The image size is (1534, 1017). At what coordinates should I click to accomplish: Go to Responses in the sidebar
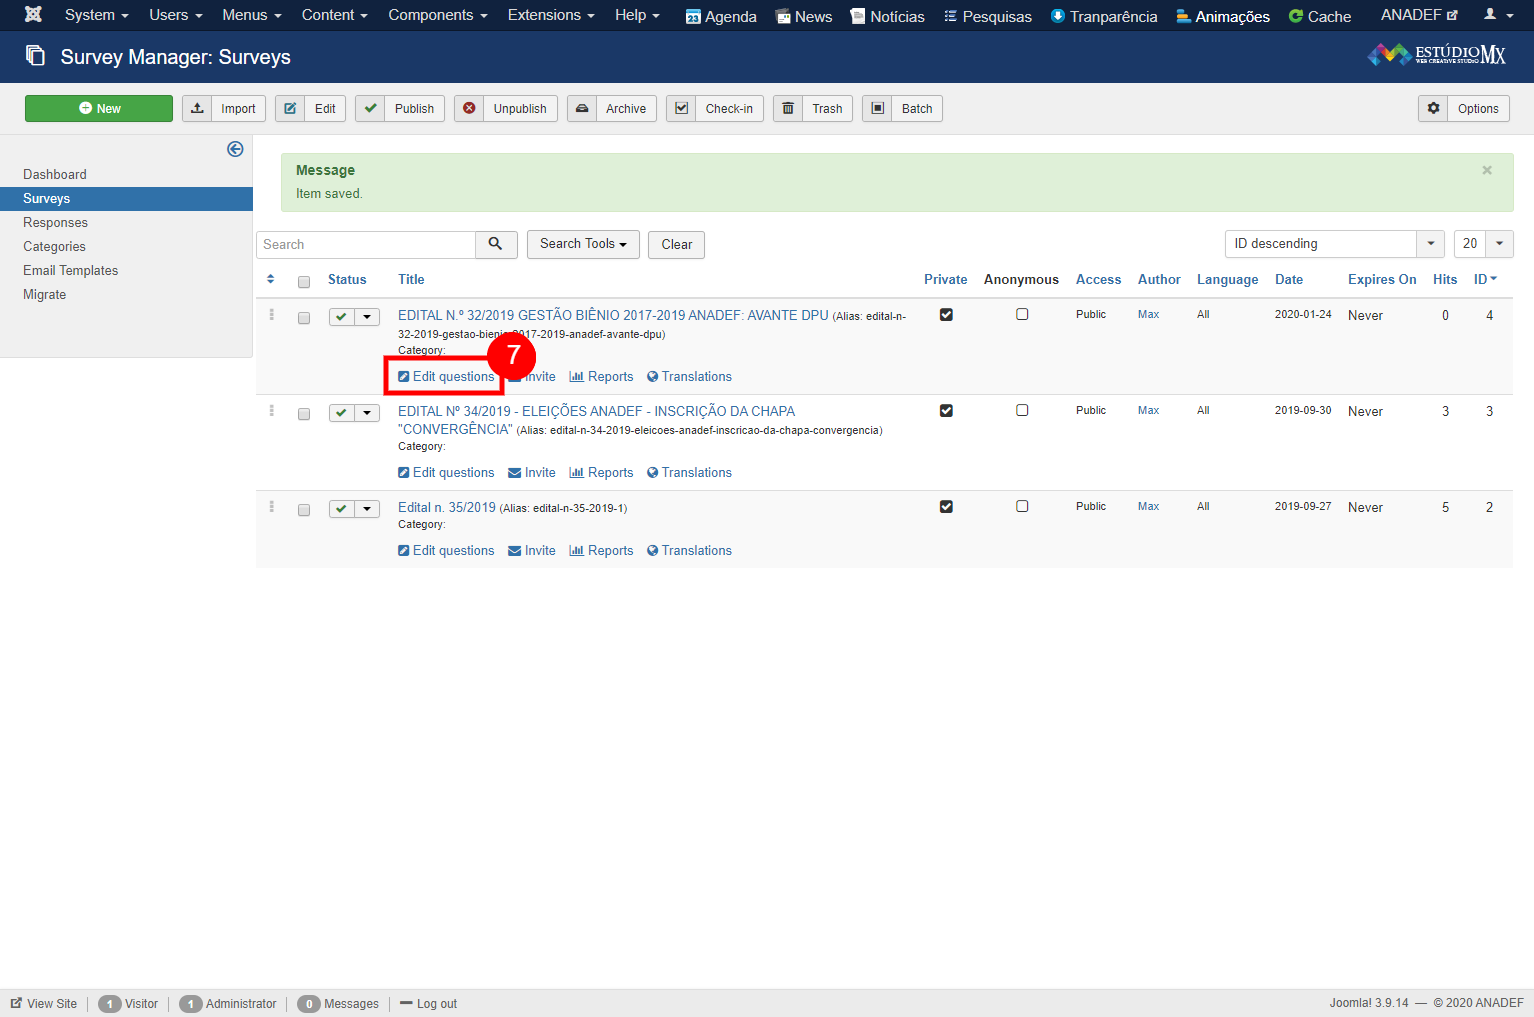coord(56,223)
